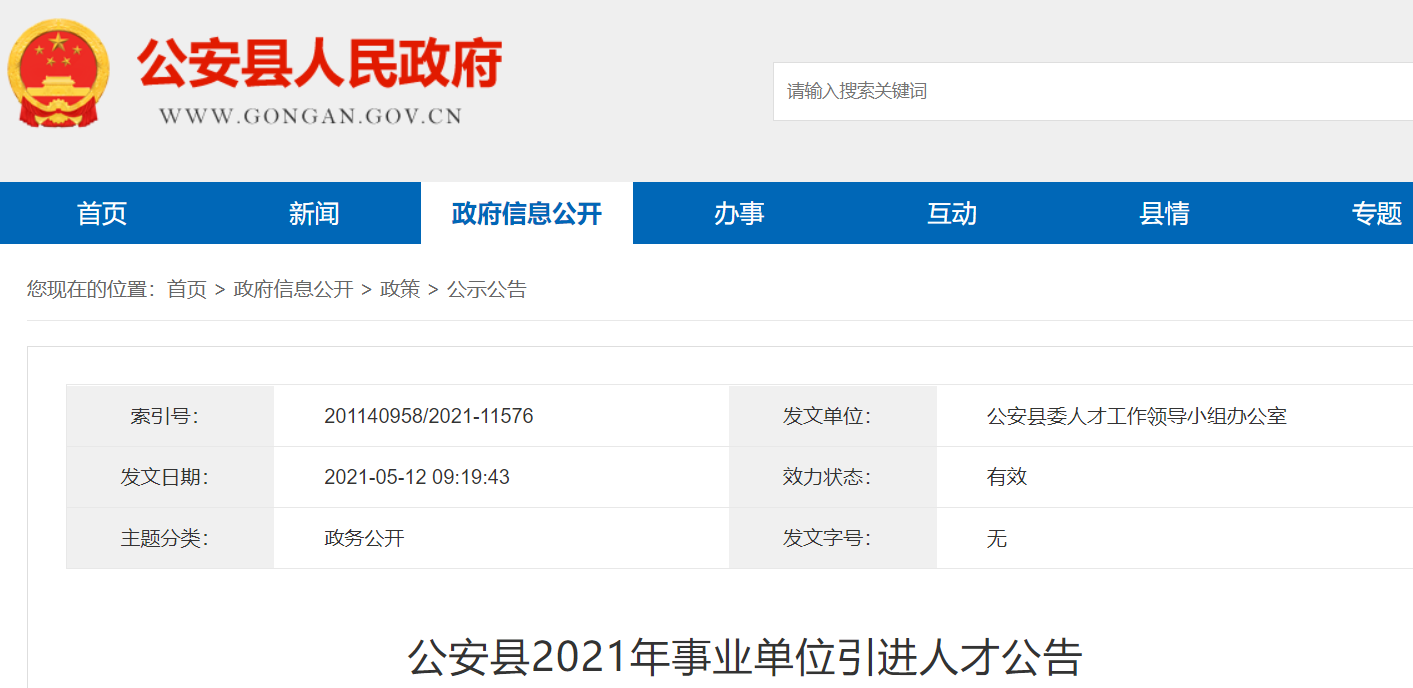
Task: Click the 主题分类 label cell
Action: [170, 538]
